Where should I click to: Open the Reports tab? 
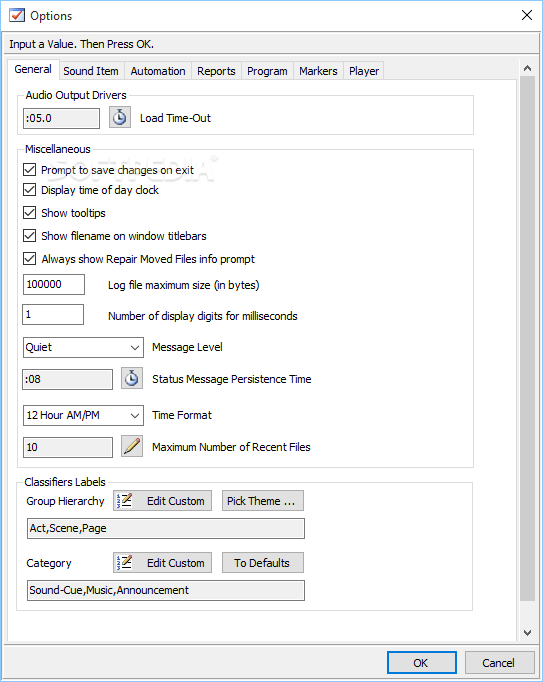[216, 71]
